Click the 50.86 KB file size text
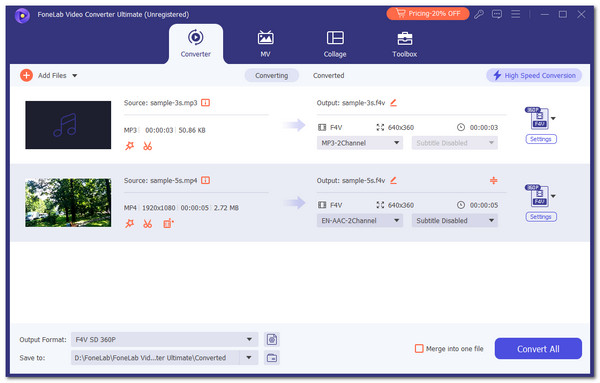Image resolution: width=600 pixels, height=383 pixels. tap(192, 130)
